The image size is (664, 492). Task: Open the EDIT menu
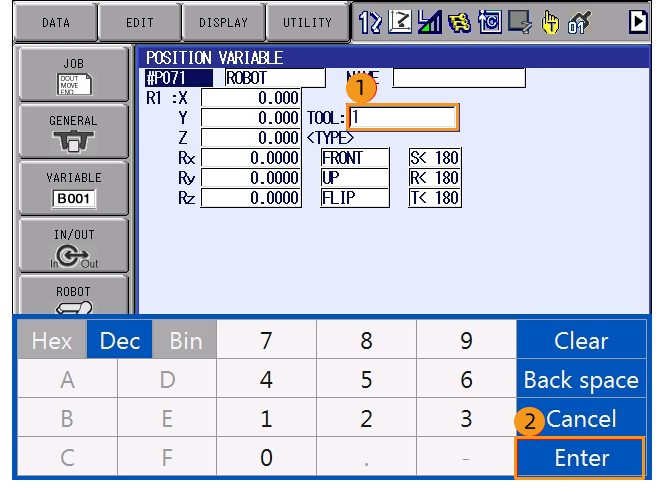pos(139,22)
